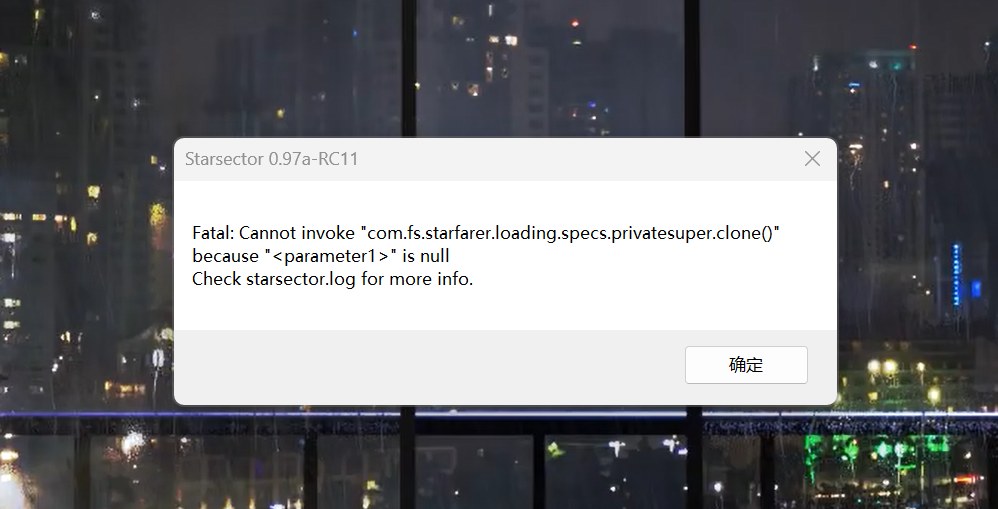Click the "RC11" part of the window title
Image resolution: width=998 pixels, height=509 pixels.
tap(338, 159)
